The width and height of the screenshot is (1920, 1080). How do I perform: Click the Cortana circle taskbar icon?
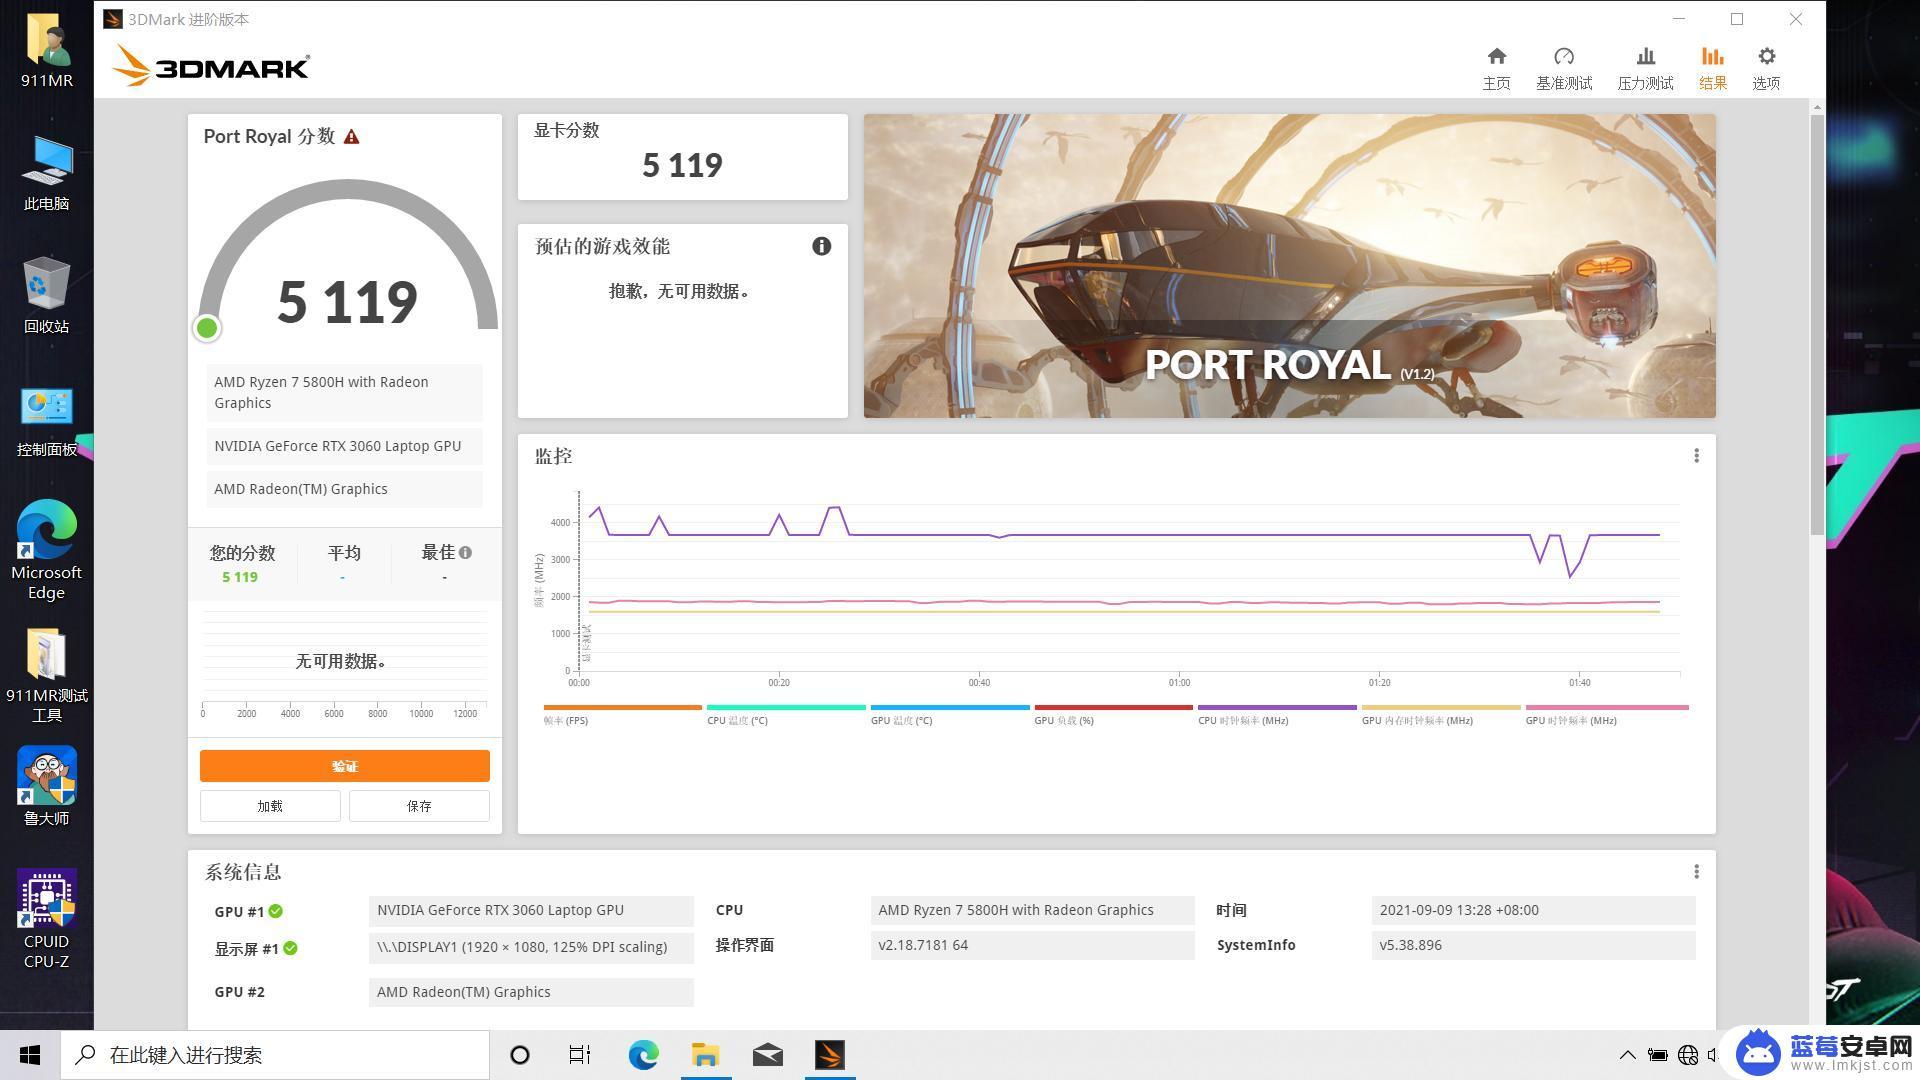519,1055
